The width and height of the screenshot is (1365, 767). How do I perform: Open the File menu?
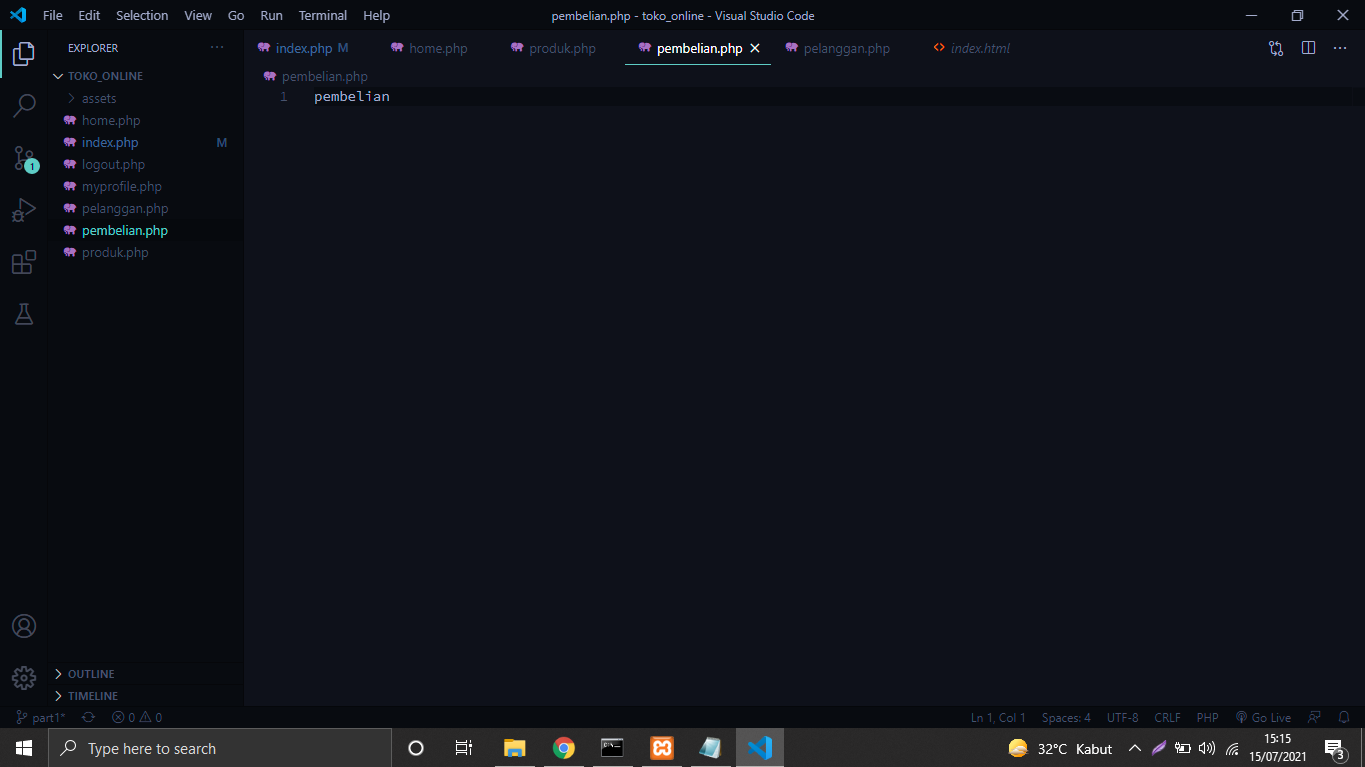(x=53, y=15)
